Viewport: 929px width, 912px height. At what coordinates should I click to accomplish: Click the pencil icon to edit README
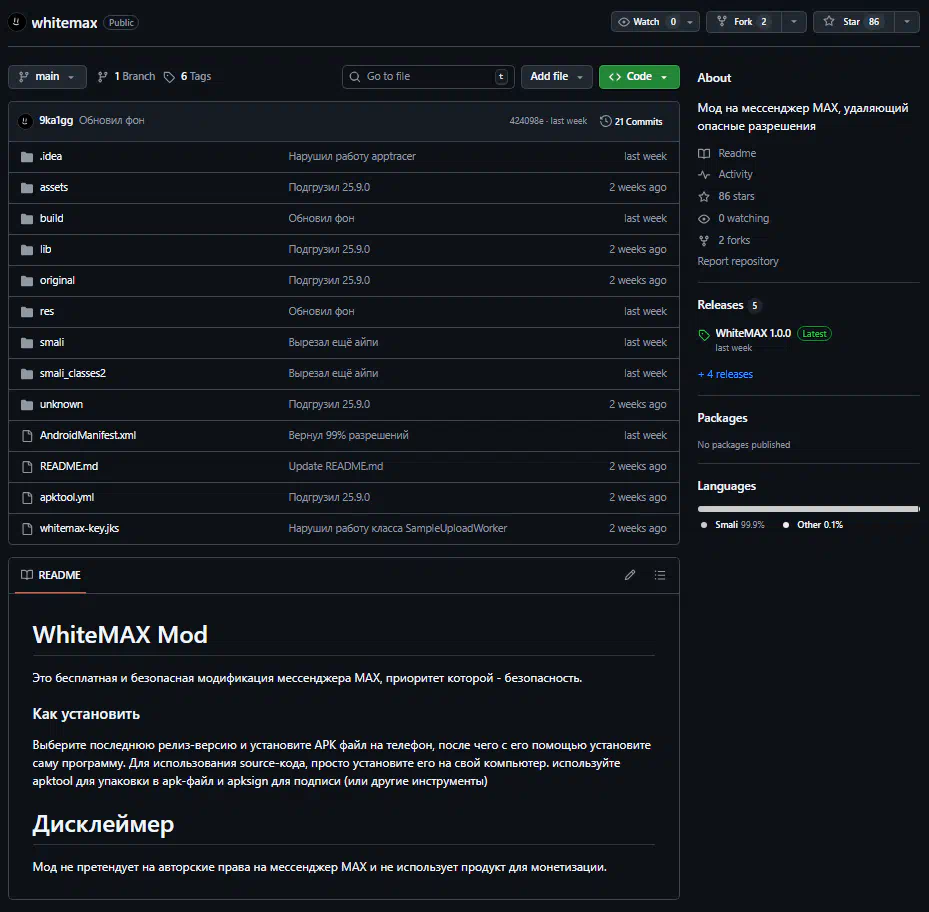click(x=630, y=575)
